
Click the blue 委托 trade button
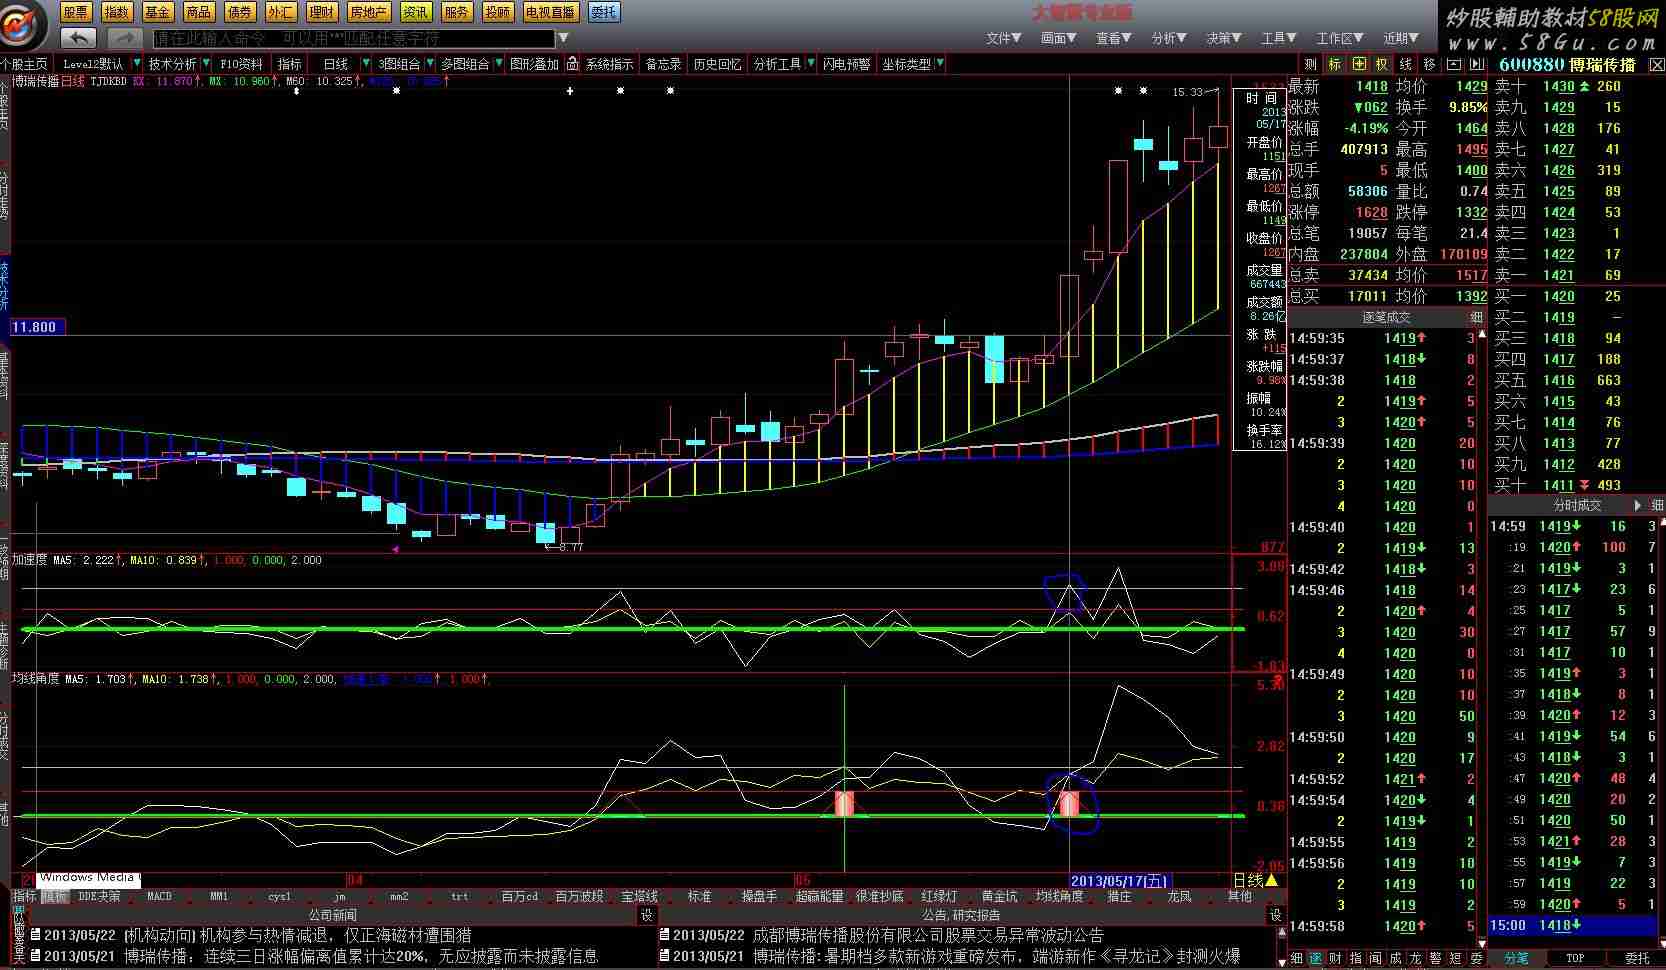(603, 12)
